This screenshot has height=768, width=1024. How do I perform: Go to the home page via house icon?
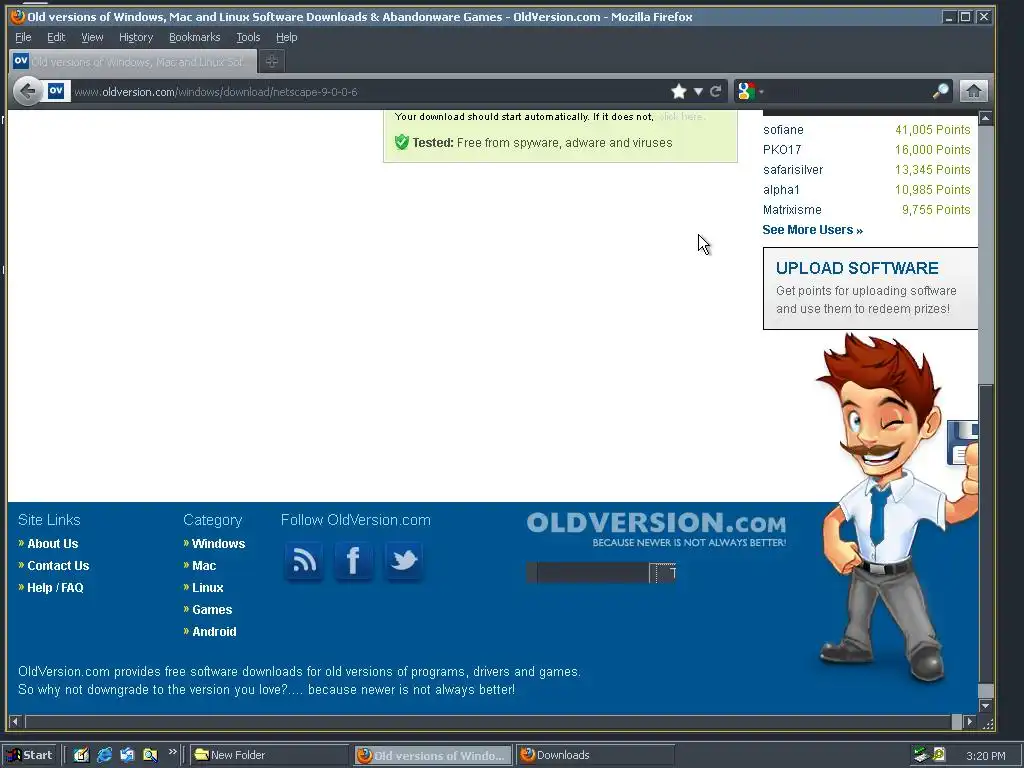click(973, 91)
